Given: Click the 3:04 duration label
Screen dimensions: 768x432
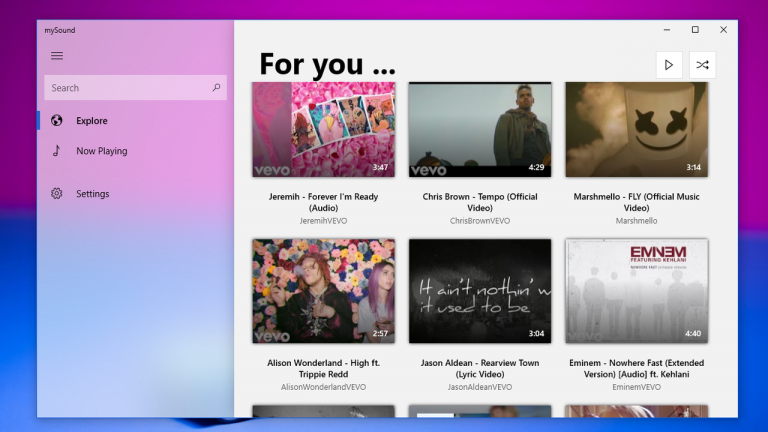Looking at the screenshot, I should [536, 334].
